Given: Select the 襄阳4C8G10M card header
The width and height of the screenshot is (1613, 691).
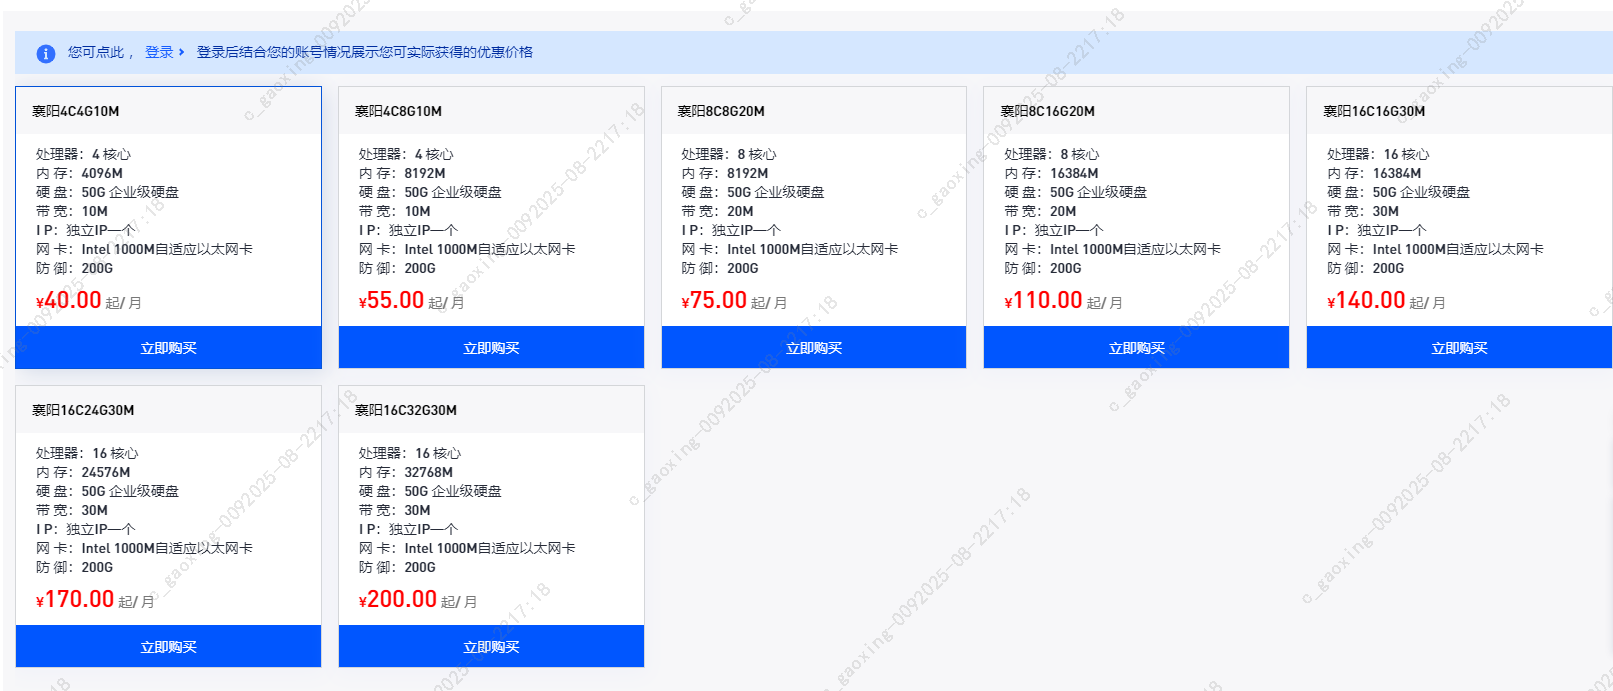Looking at the screenshot, I should (398, 111).
